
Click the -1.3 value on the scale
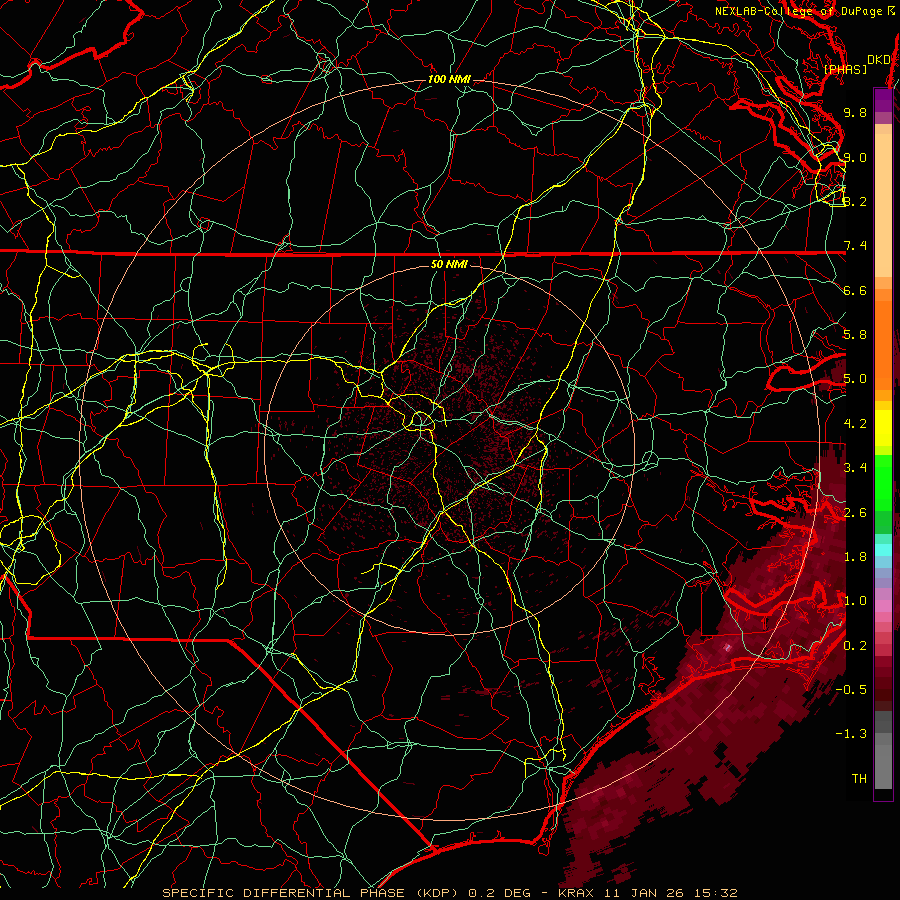tap(851, 734)
